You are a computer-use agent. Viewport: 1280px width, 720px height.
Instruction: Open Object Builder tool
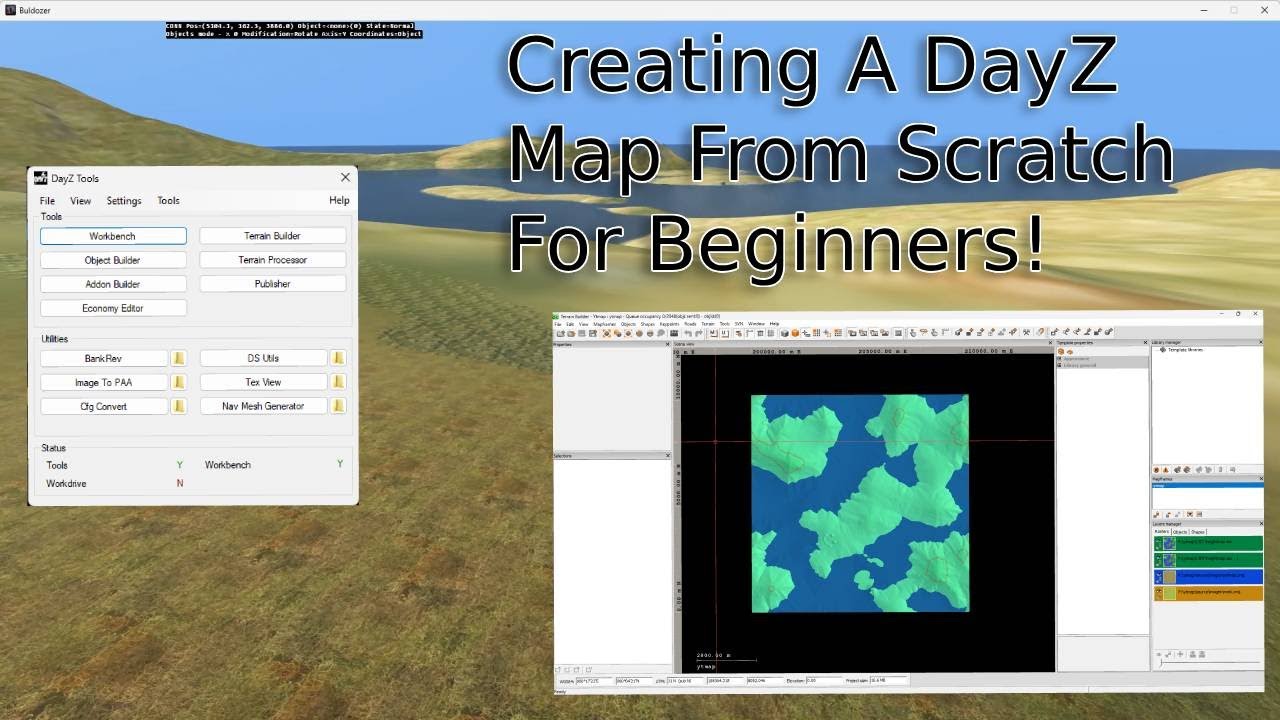113,260
